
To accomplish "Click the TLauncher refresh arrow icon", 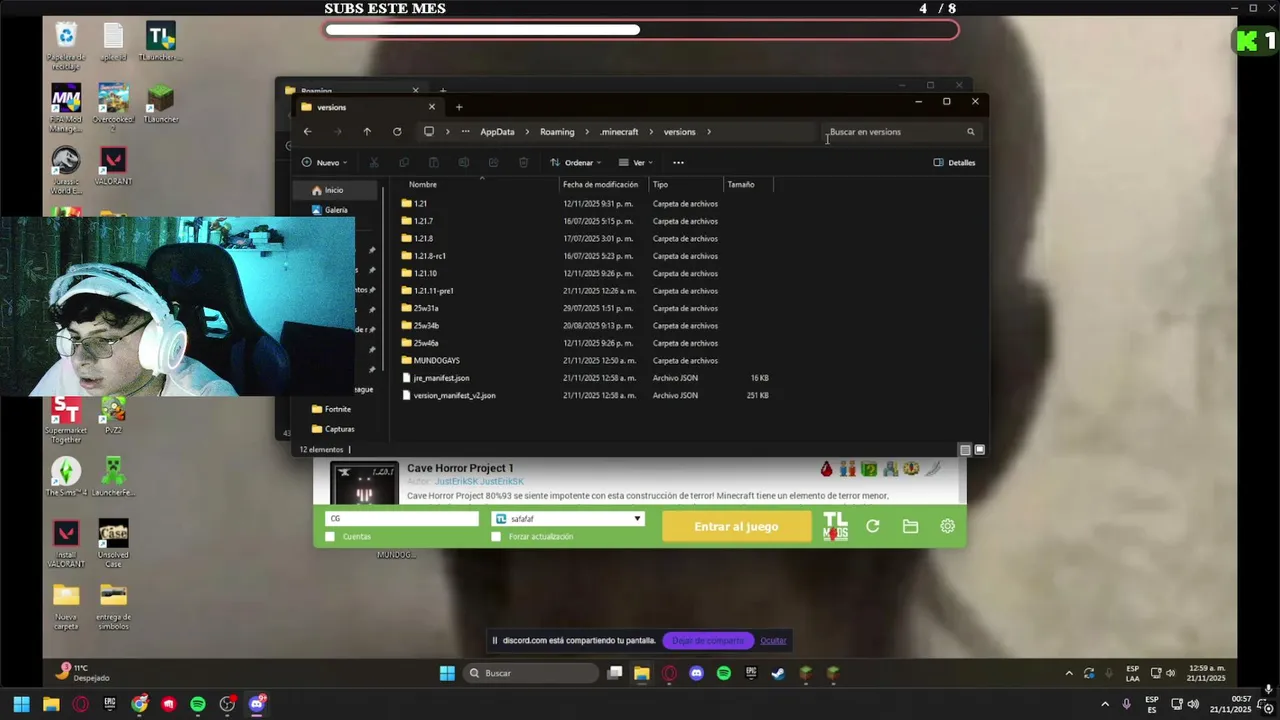I will 873,526.
